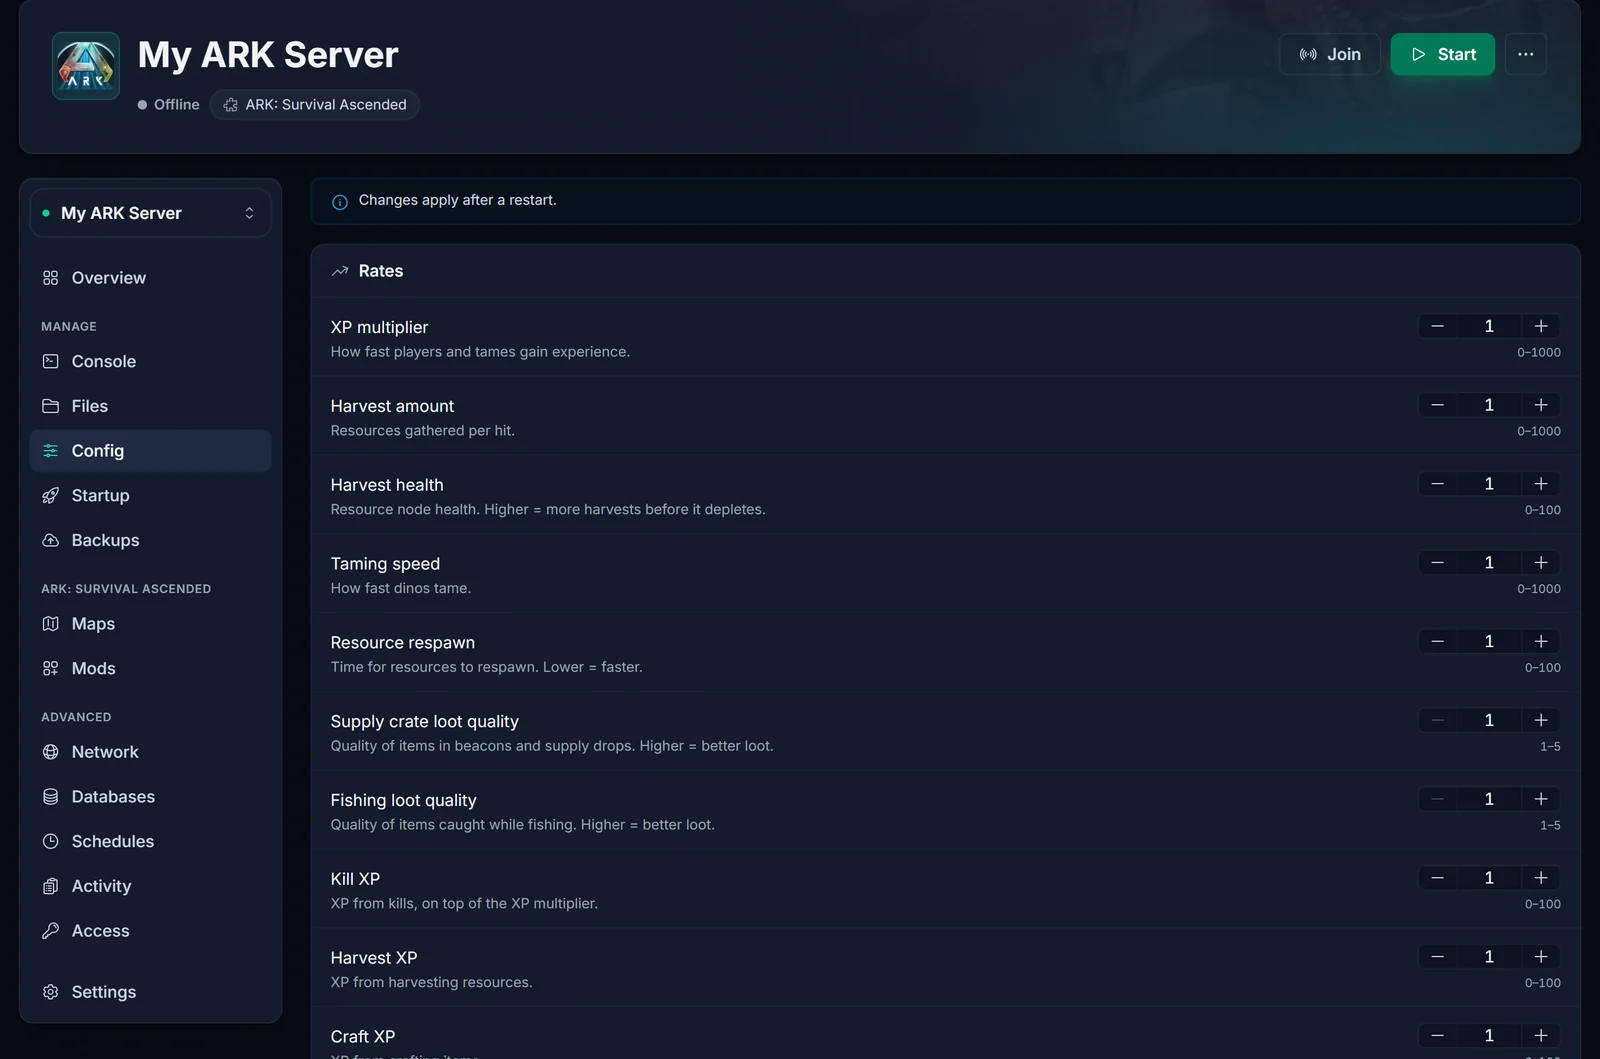Increase the XP multiplier value
The height and width of the screenshot is (1059, 1600).
[1541, 326]
